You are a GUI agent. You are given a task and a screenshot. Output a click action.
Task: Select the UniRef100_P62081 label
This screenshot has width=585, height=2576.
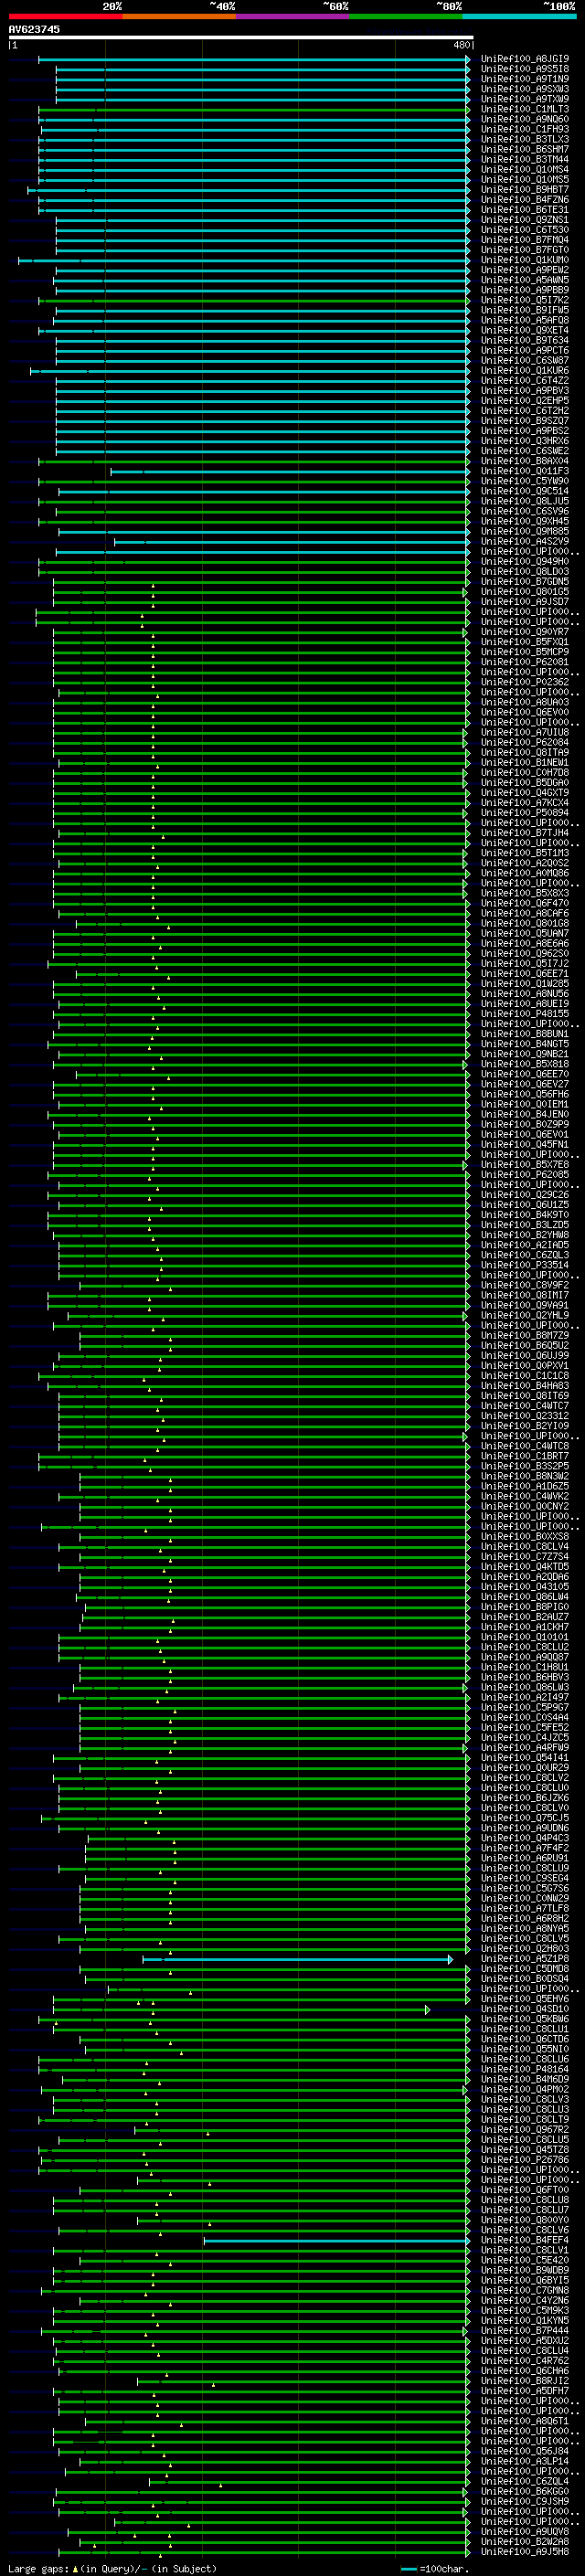525,662
